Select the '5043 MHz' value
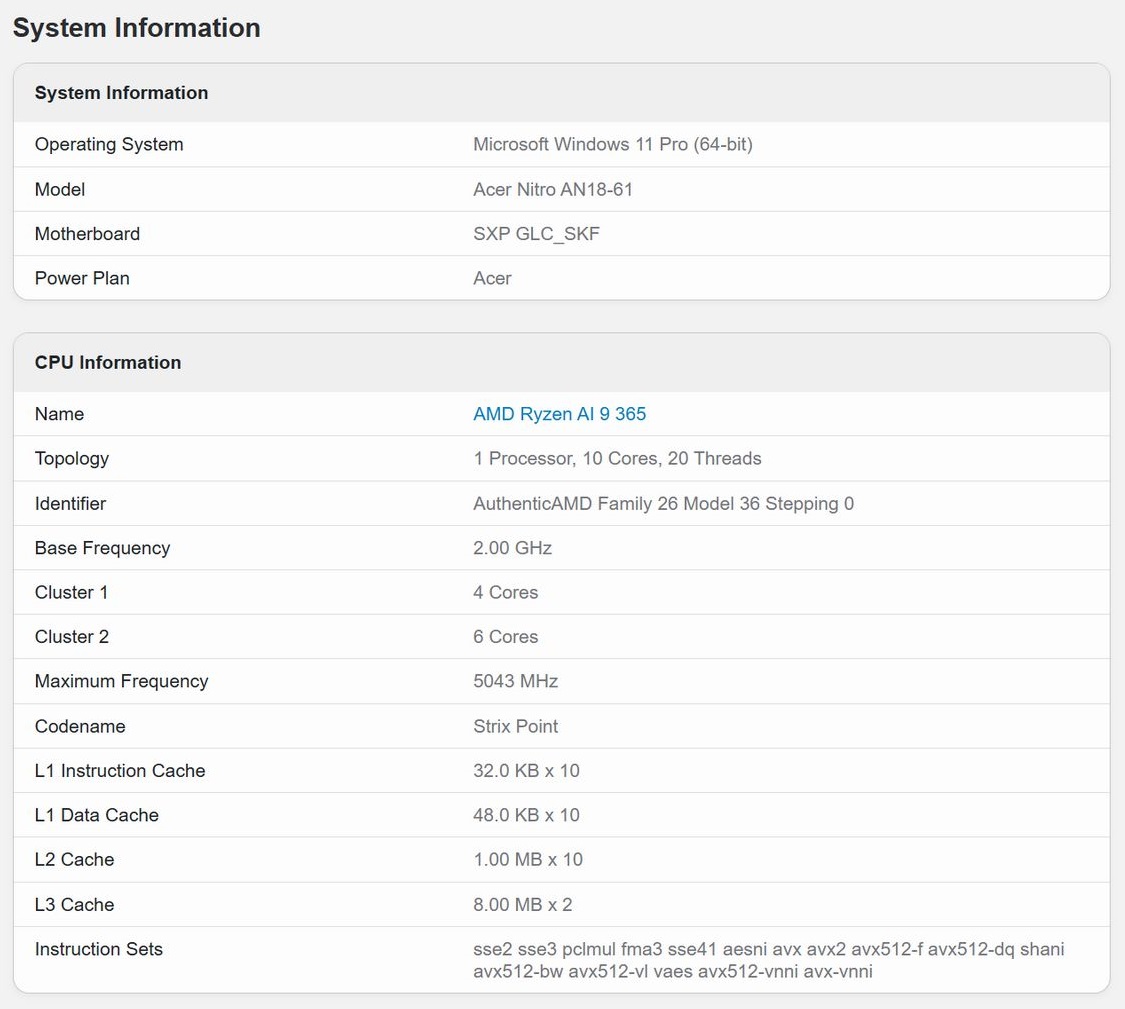Image resolution: width=1125 pixels, height=1009 pixels. tap(515, 681)
